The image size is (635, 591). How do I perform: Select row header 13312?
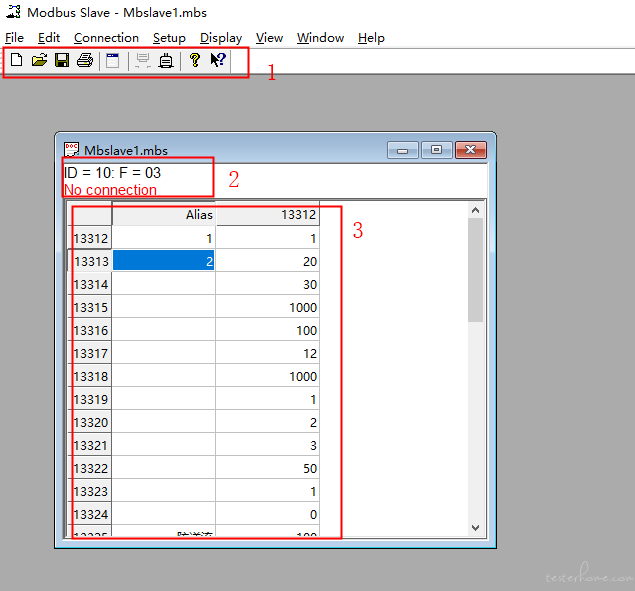pyautogui.click(x=90, y=238)
